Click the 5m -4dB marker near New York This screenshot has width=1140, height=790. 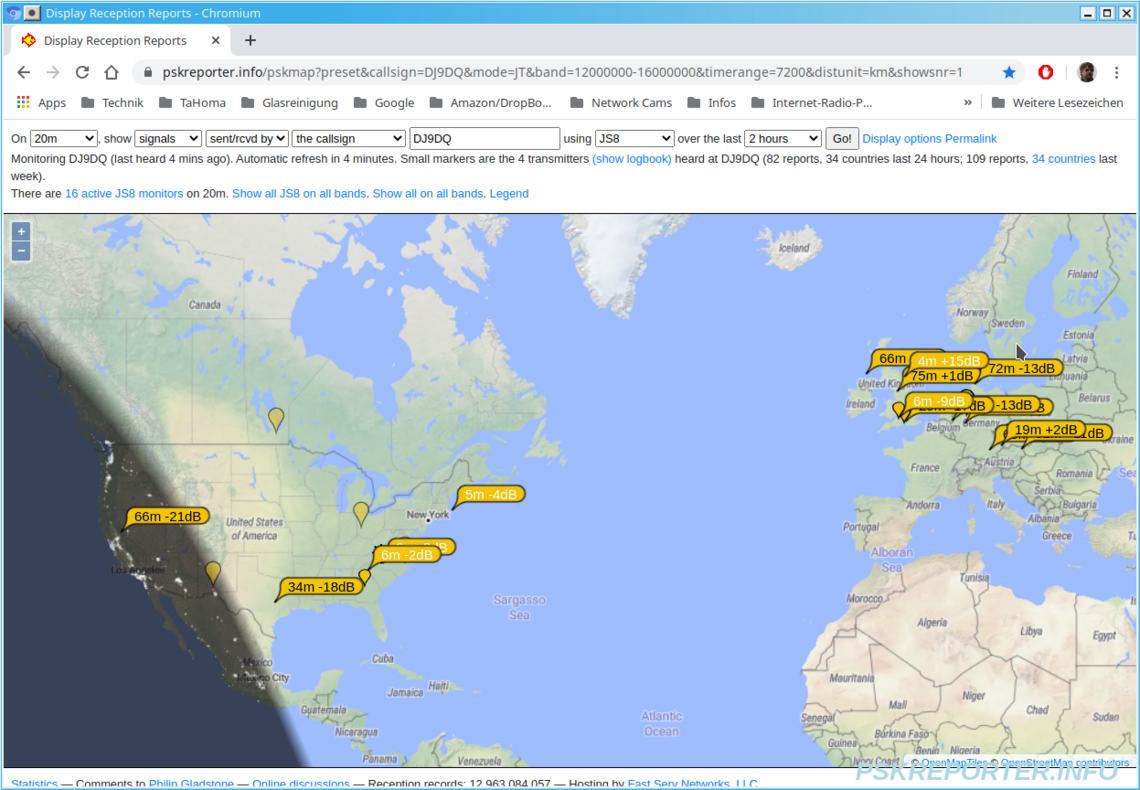pos(491,494)
